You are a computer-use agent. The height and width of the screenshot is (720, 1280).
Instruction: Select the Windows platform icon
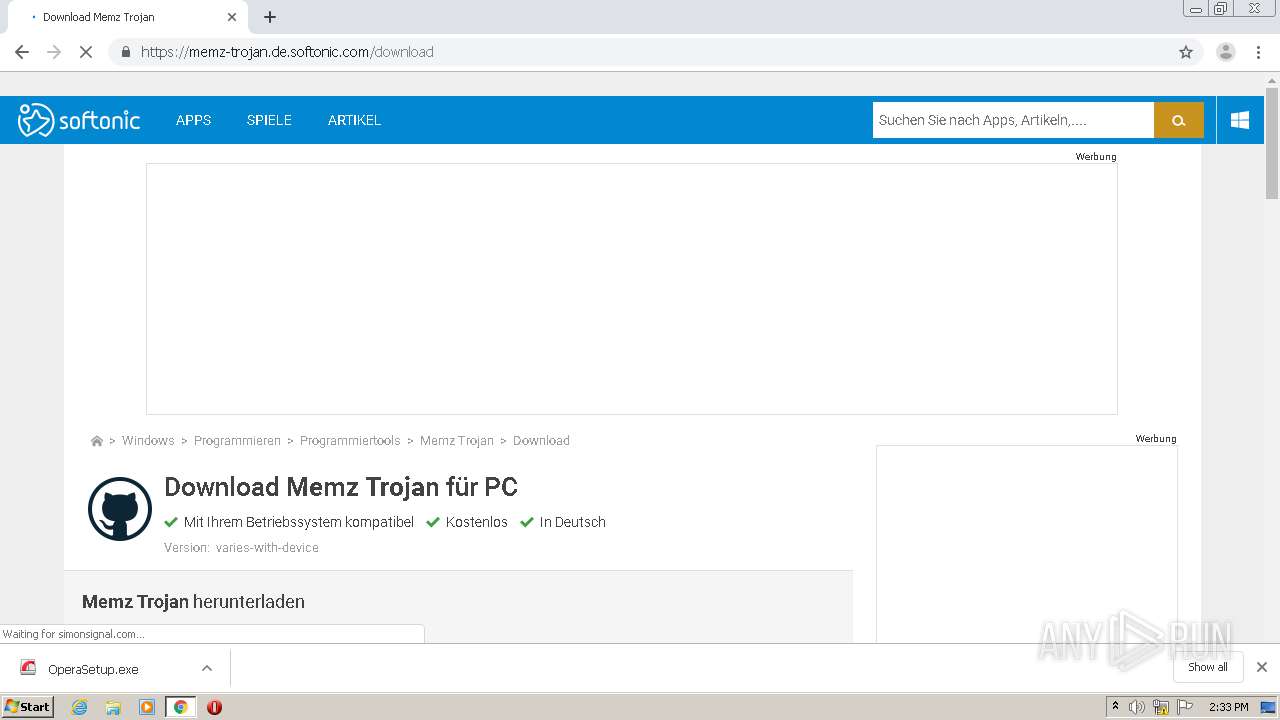(x=1240, y=120)
